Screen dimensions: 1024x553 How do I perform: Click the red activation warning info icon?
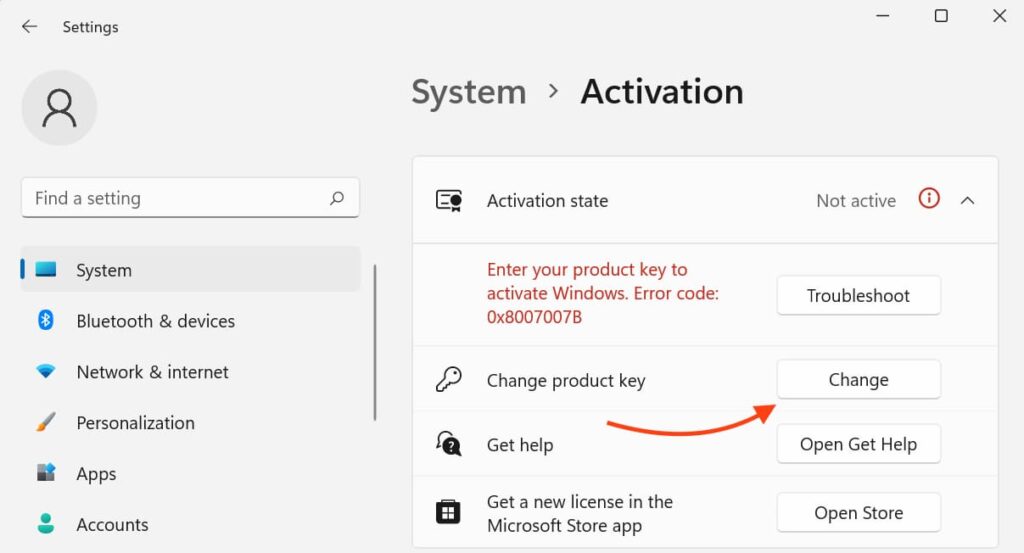coord(929,199)
